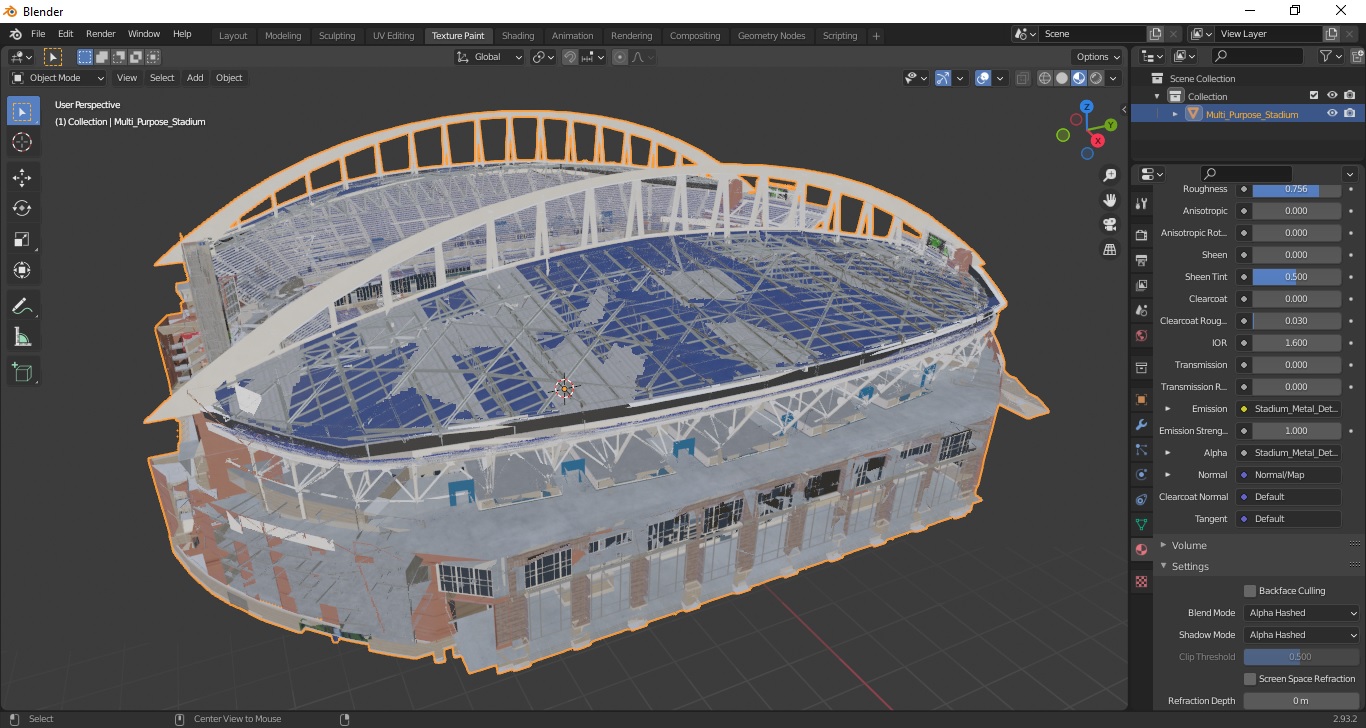Screen dimensions: 1366x728
Task: Choose the Annotate tool
Action: click(x=22, y=305)
